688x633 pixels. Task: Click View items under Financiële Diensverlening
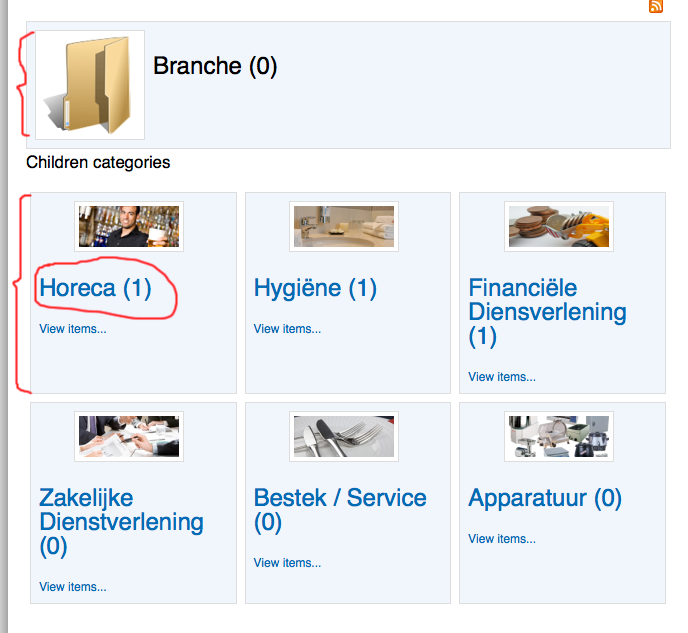coord(502,376)
